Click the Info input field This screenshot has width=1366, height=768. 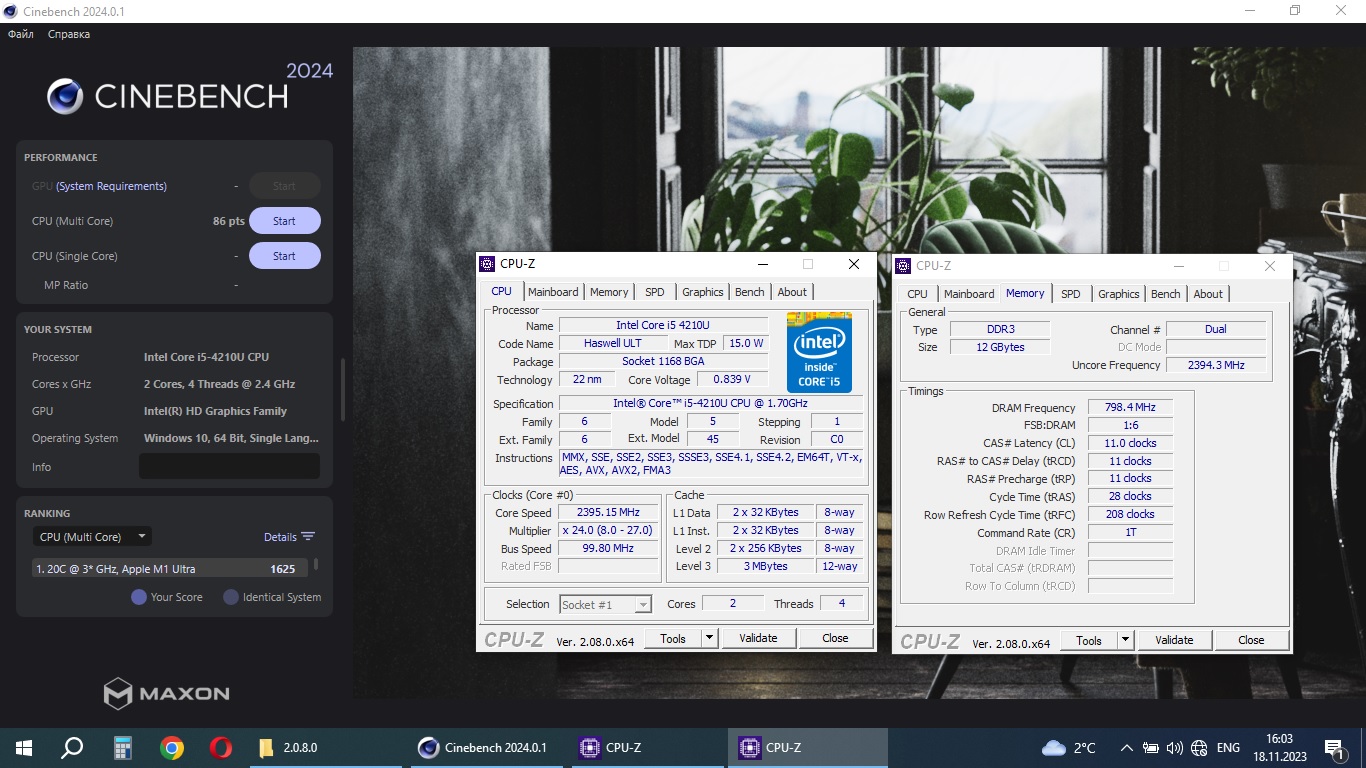(229, 466)
